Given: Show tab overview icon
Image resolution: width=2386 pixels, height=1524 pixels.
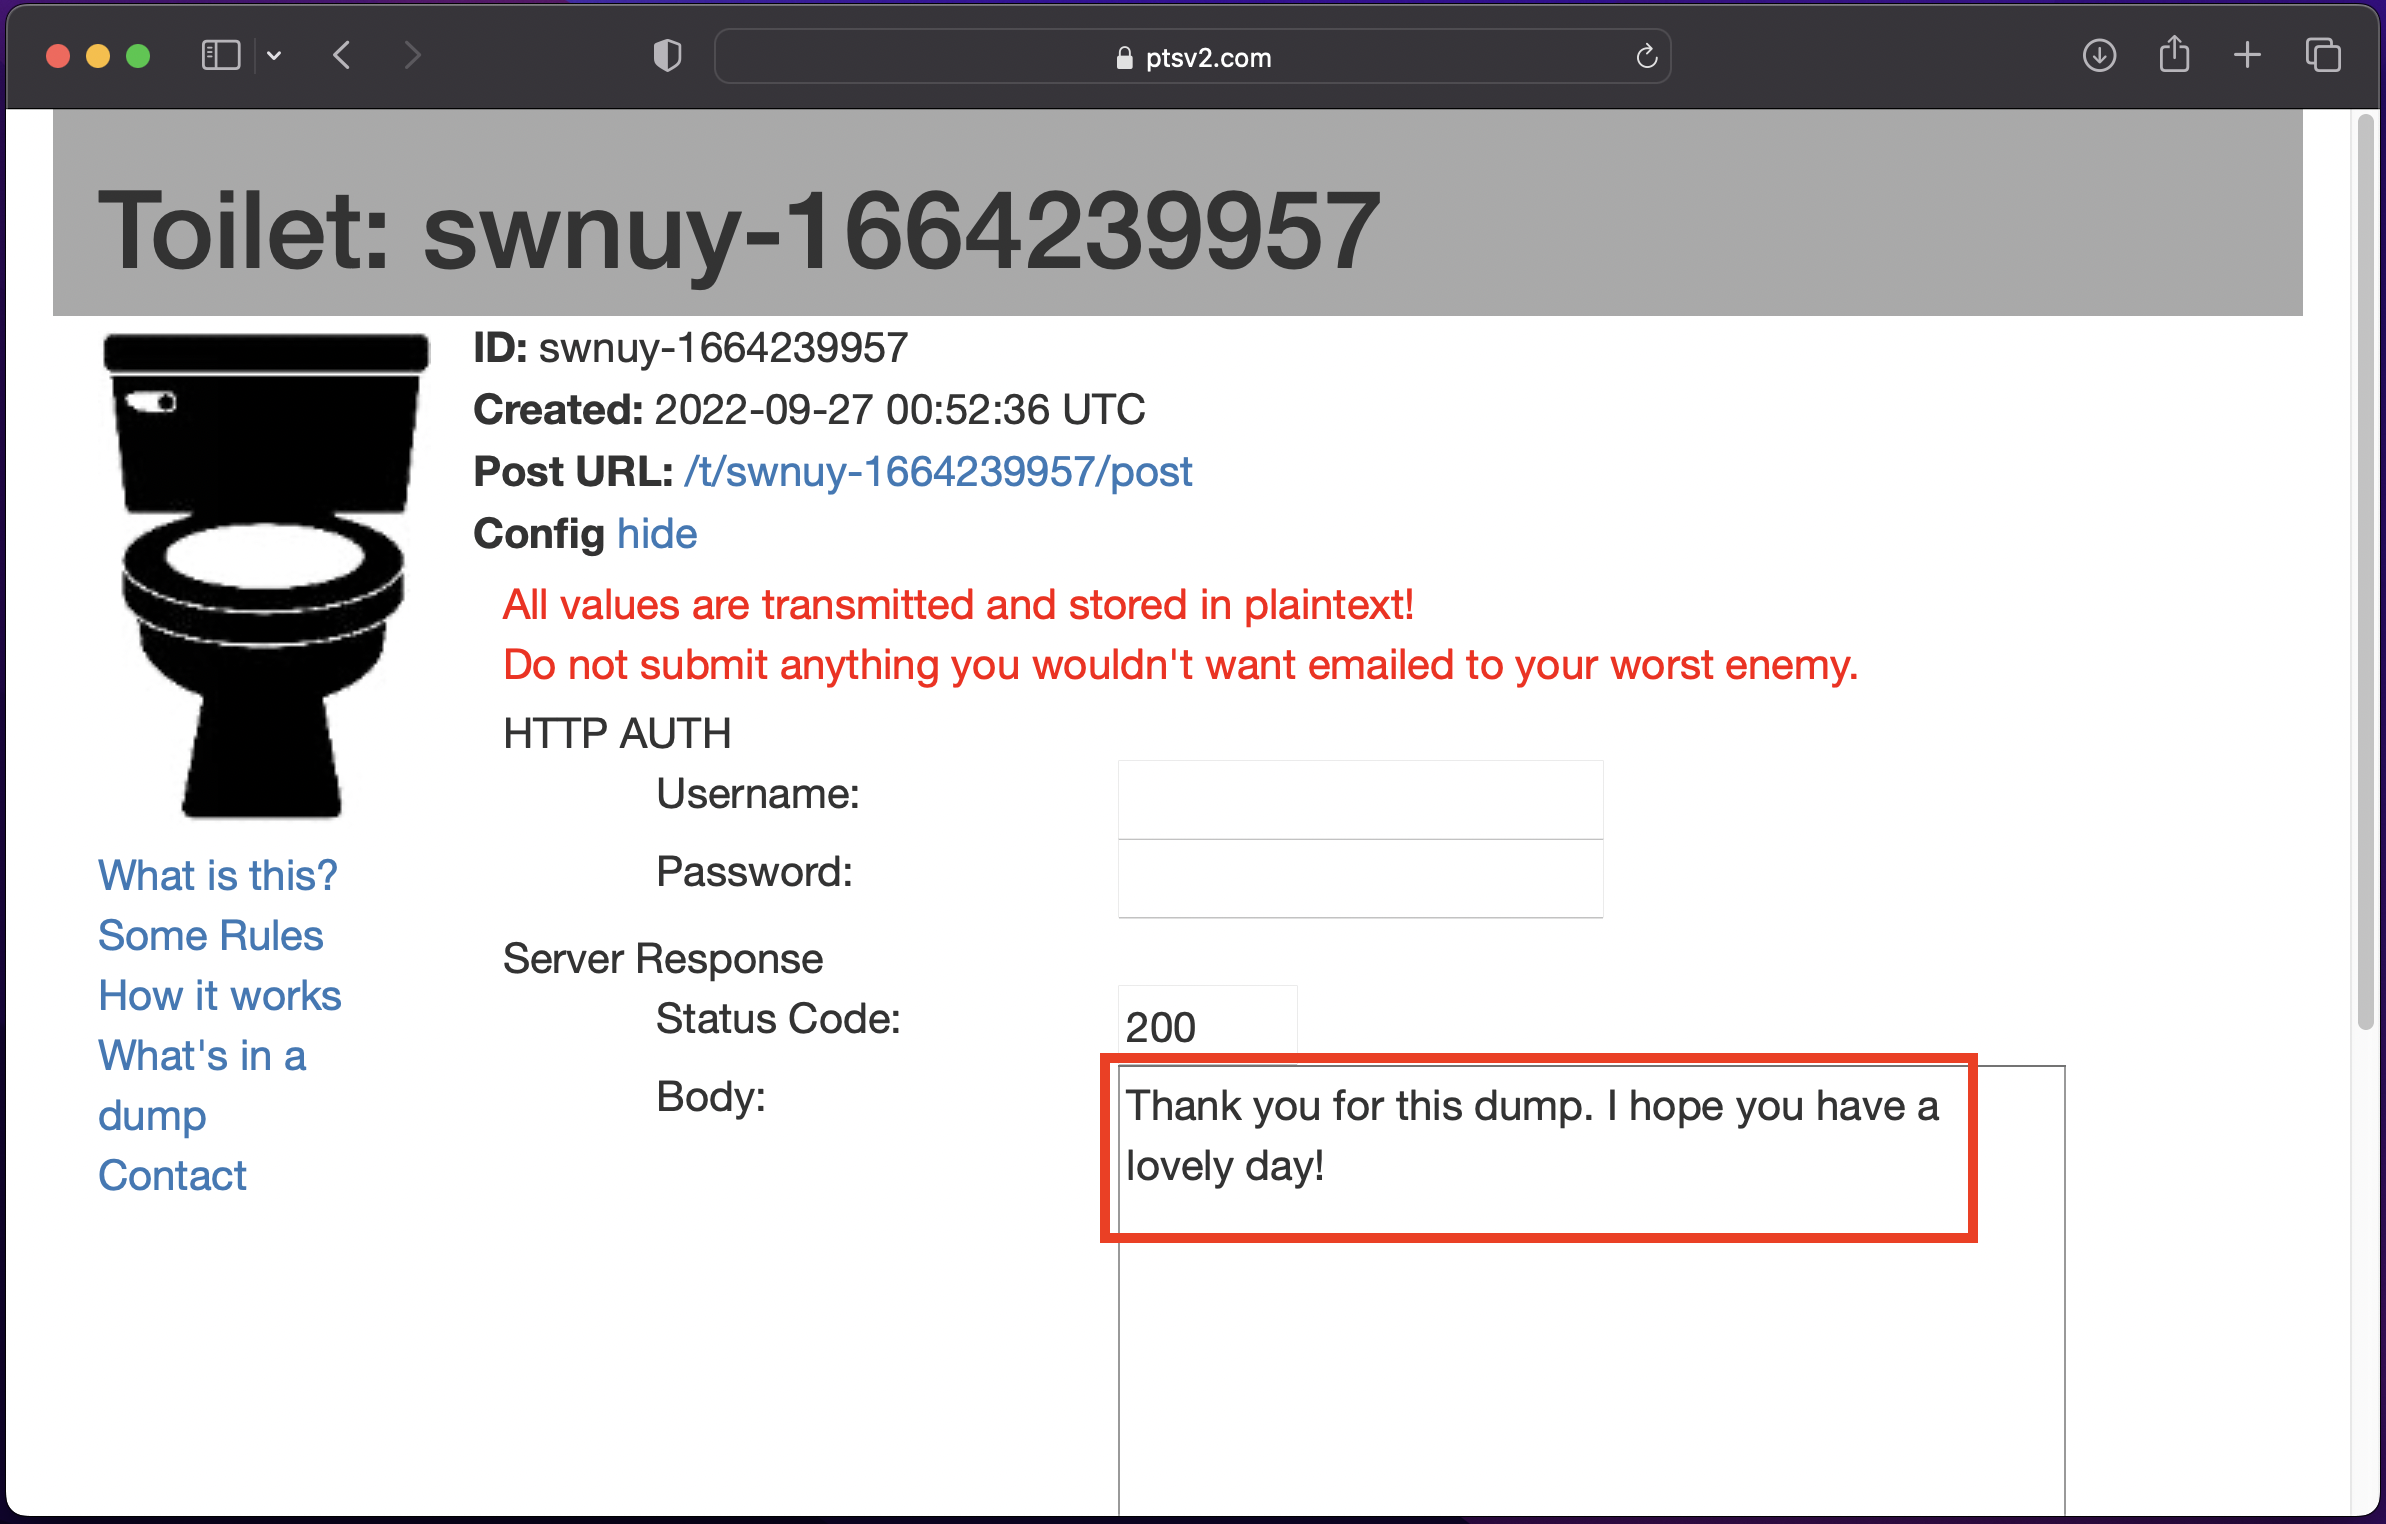Looking at the screenshot, I should click(2322, 56).
